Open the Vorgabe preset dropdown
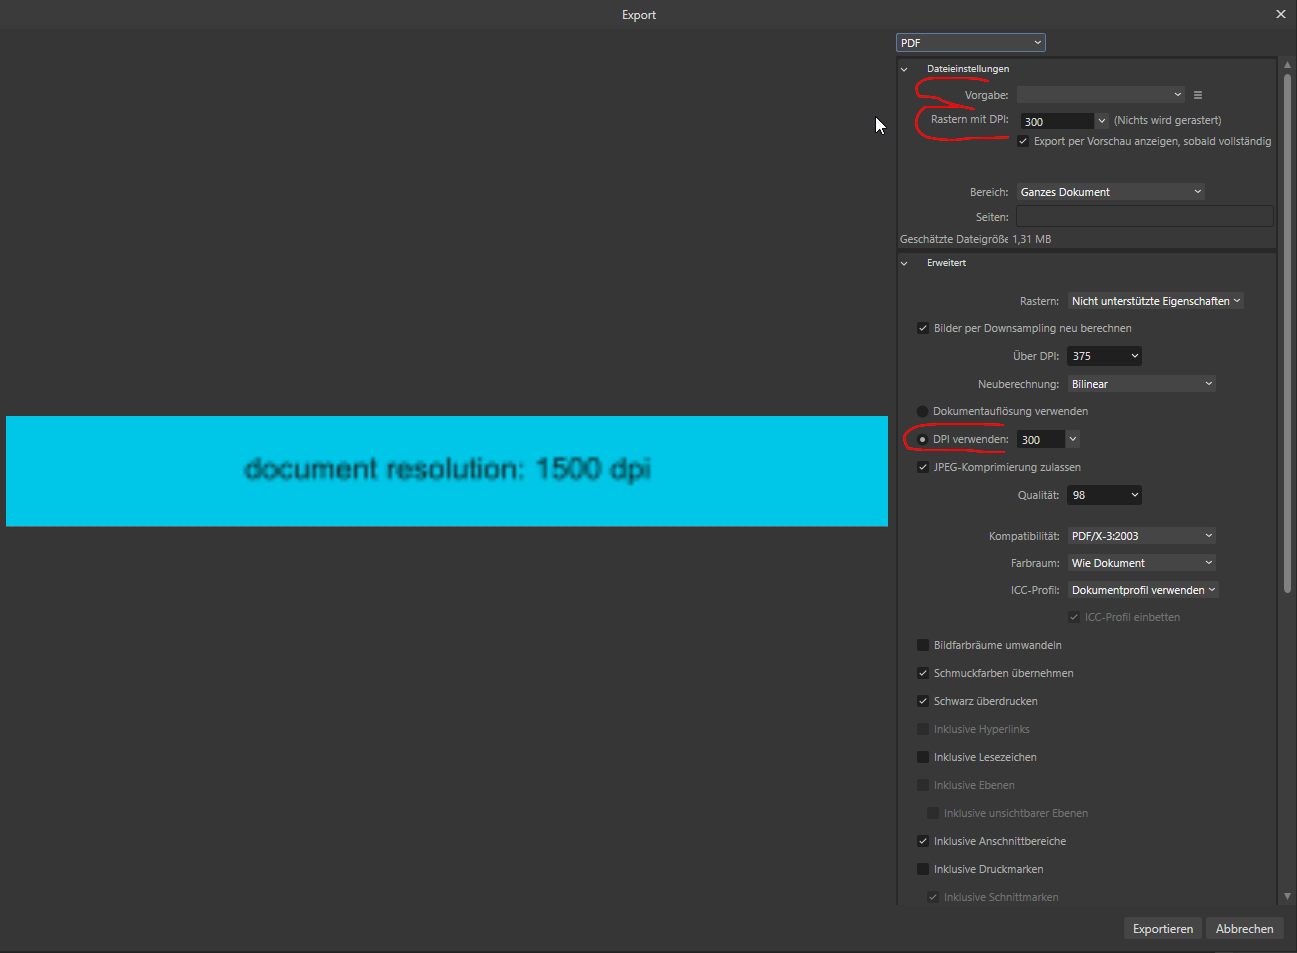The height and width of the screenshot is (953, 1297). tap(1100, 95)
